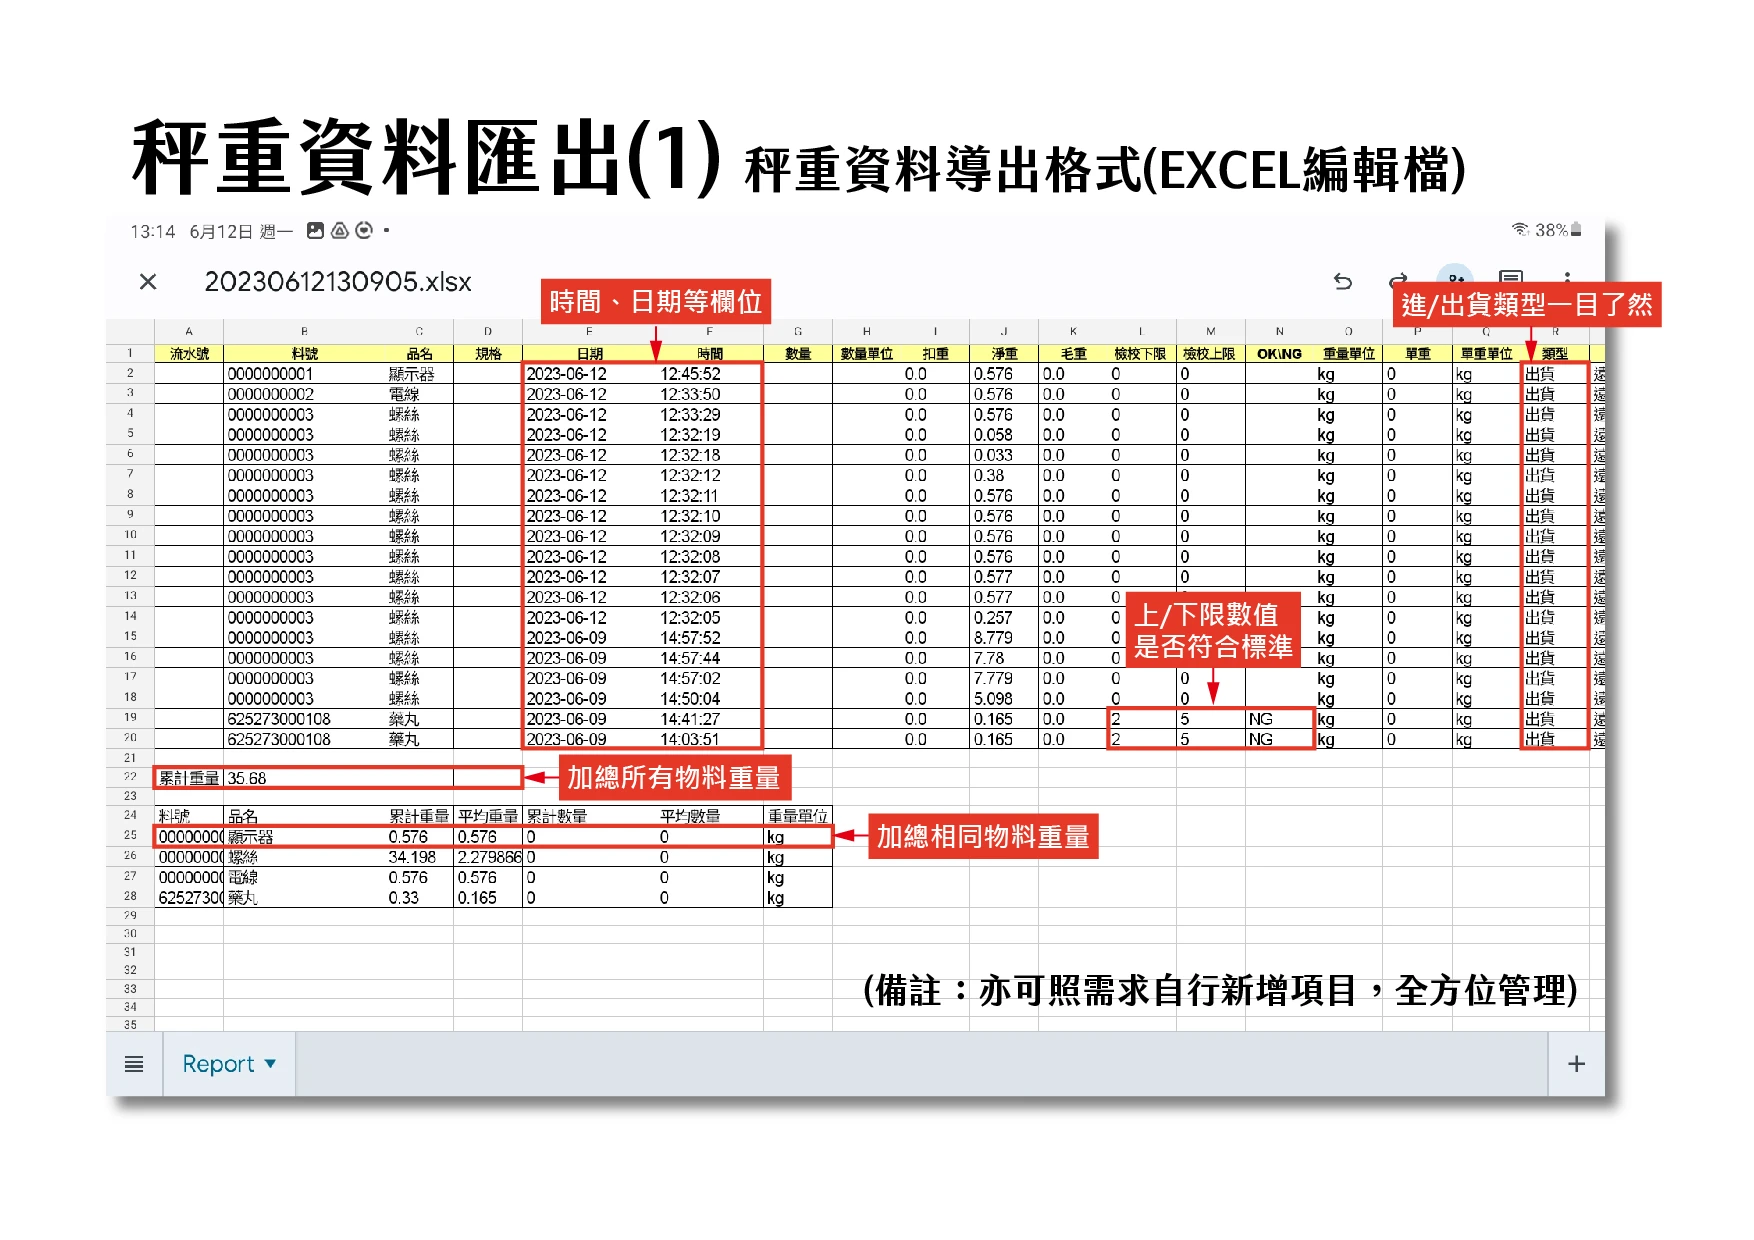Screen dimensions: 1754x1240
Task: Select row 22 header
Action: click(130, 777)
